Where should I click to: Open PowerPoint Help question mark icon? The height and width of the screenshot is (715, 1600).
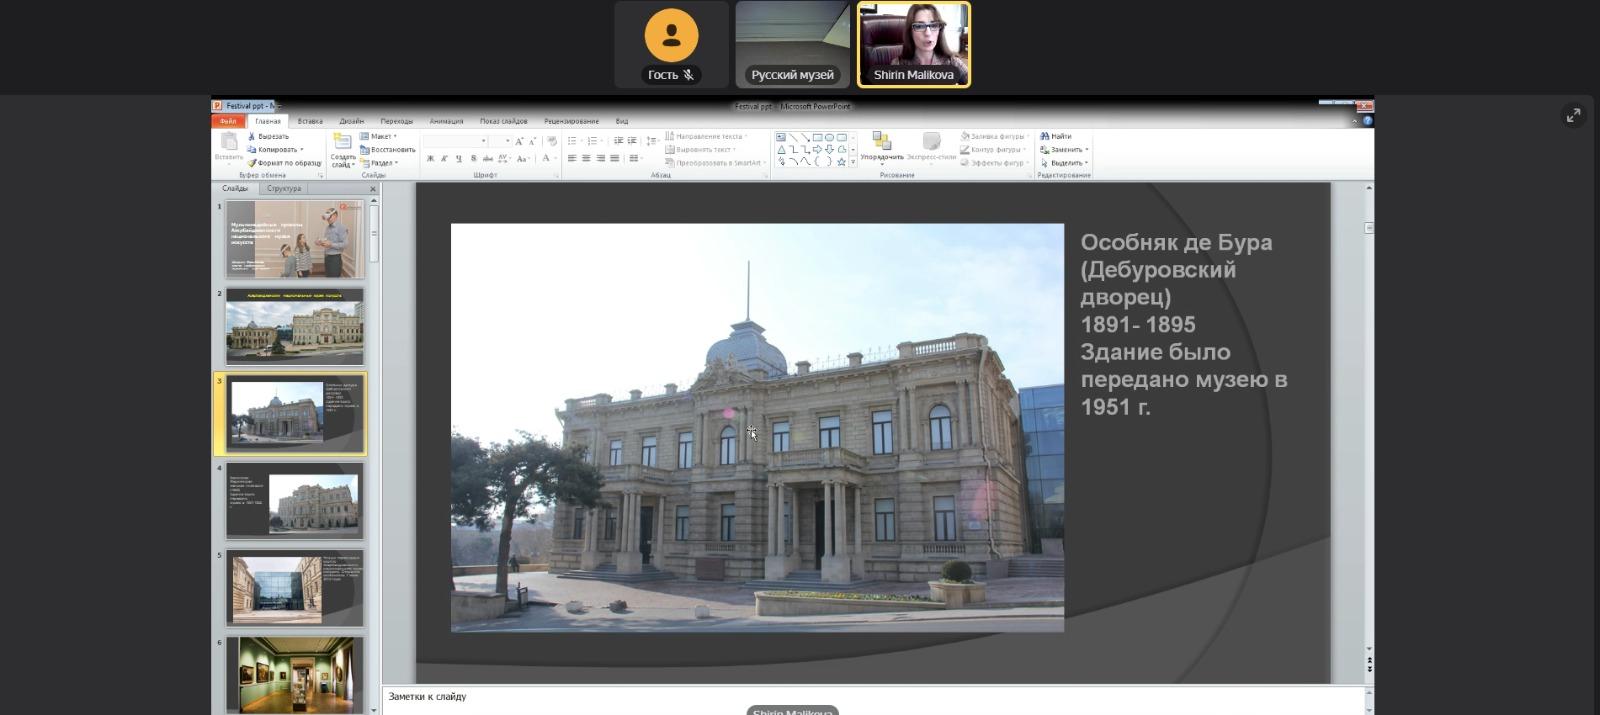pyautogui.click(x=1368, y=121)
